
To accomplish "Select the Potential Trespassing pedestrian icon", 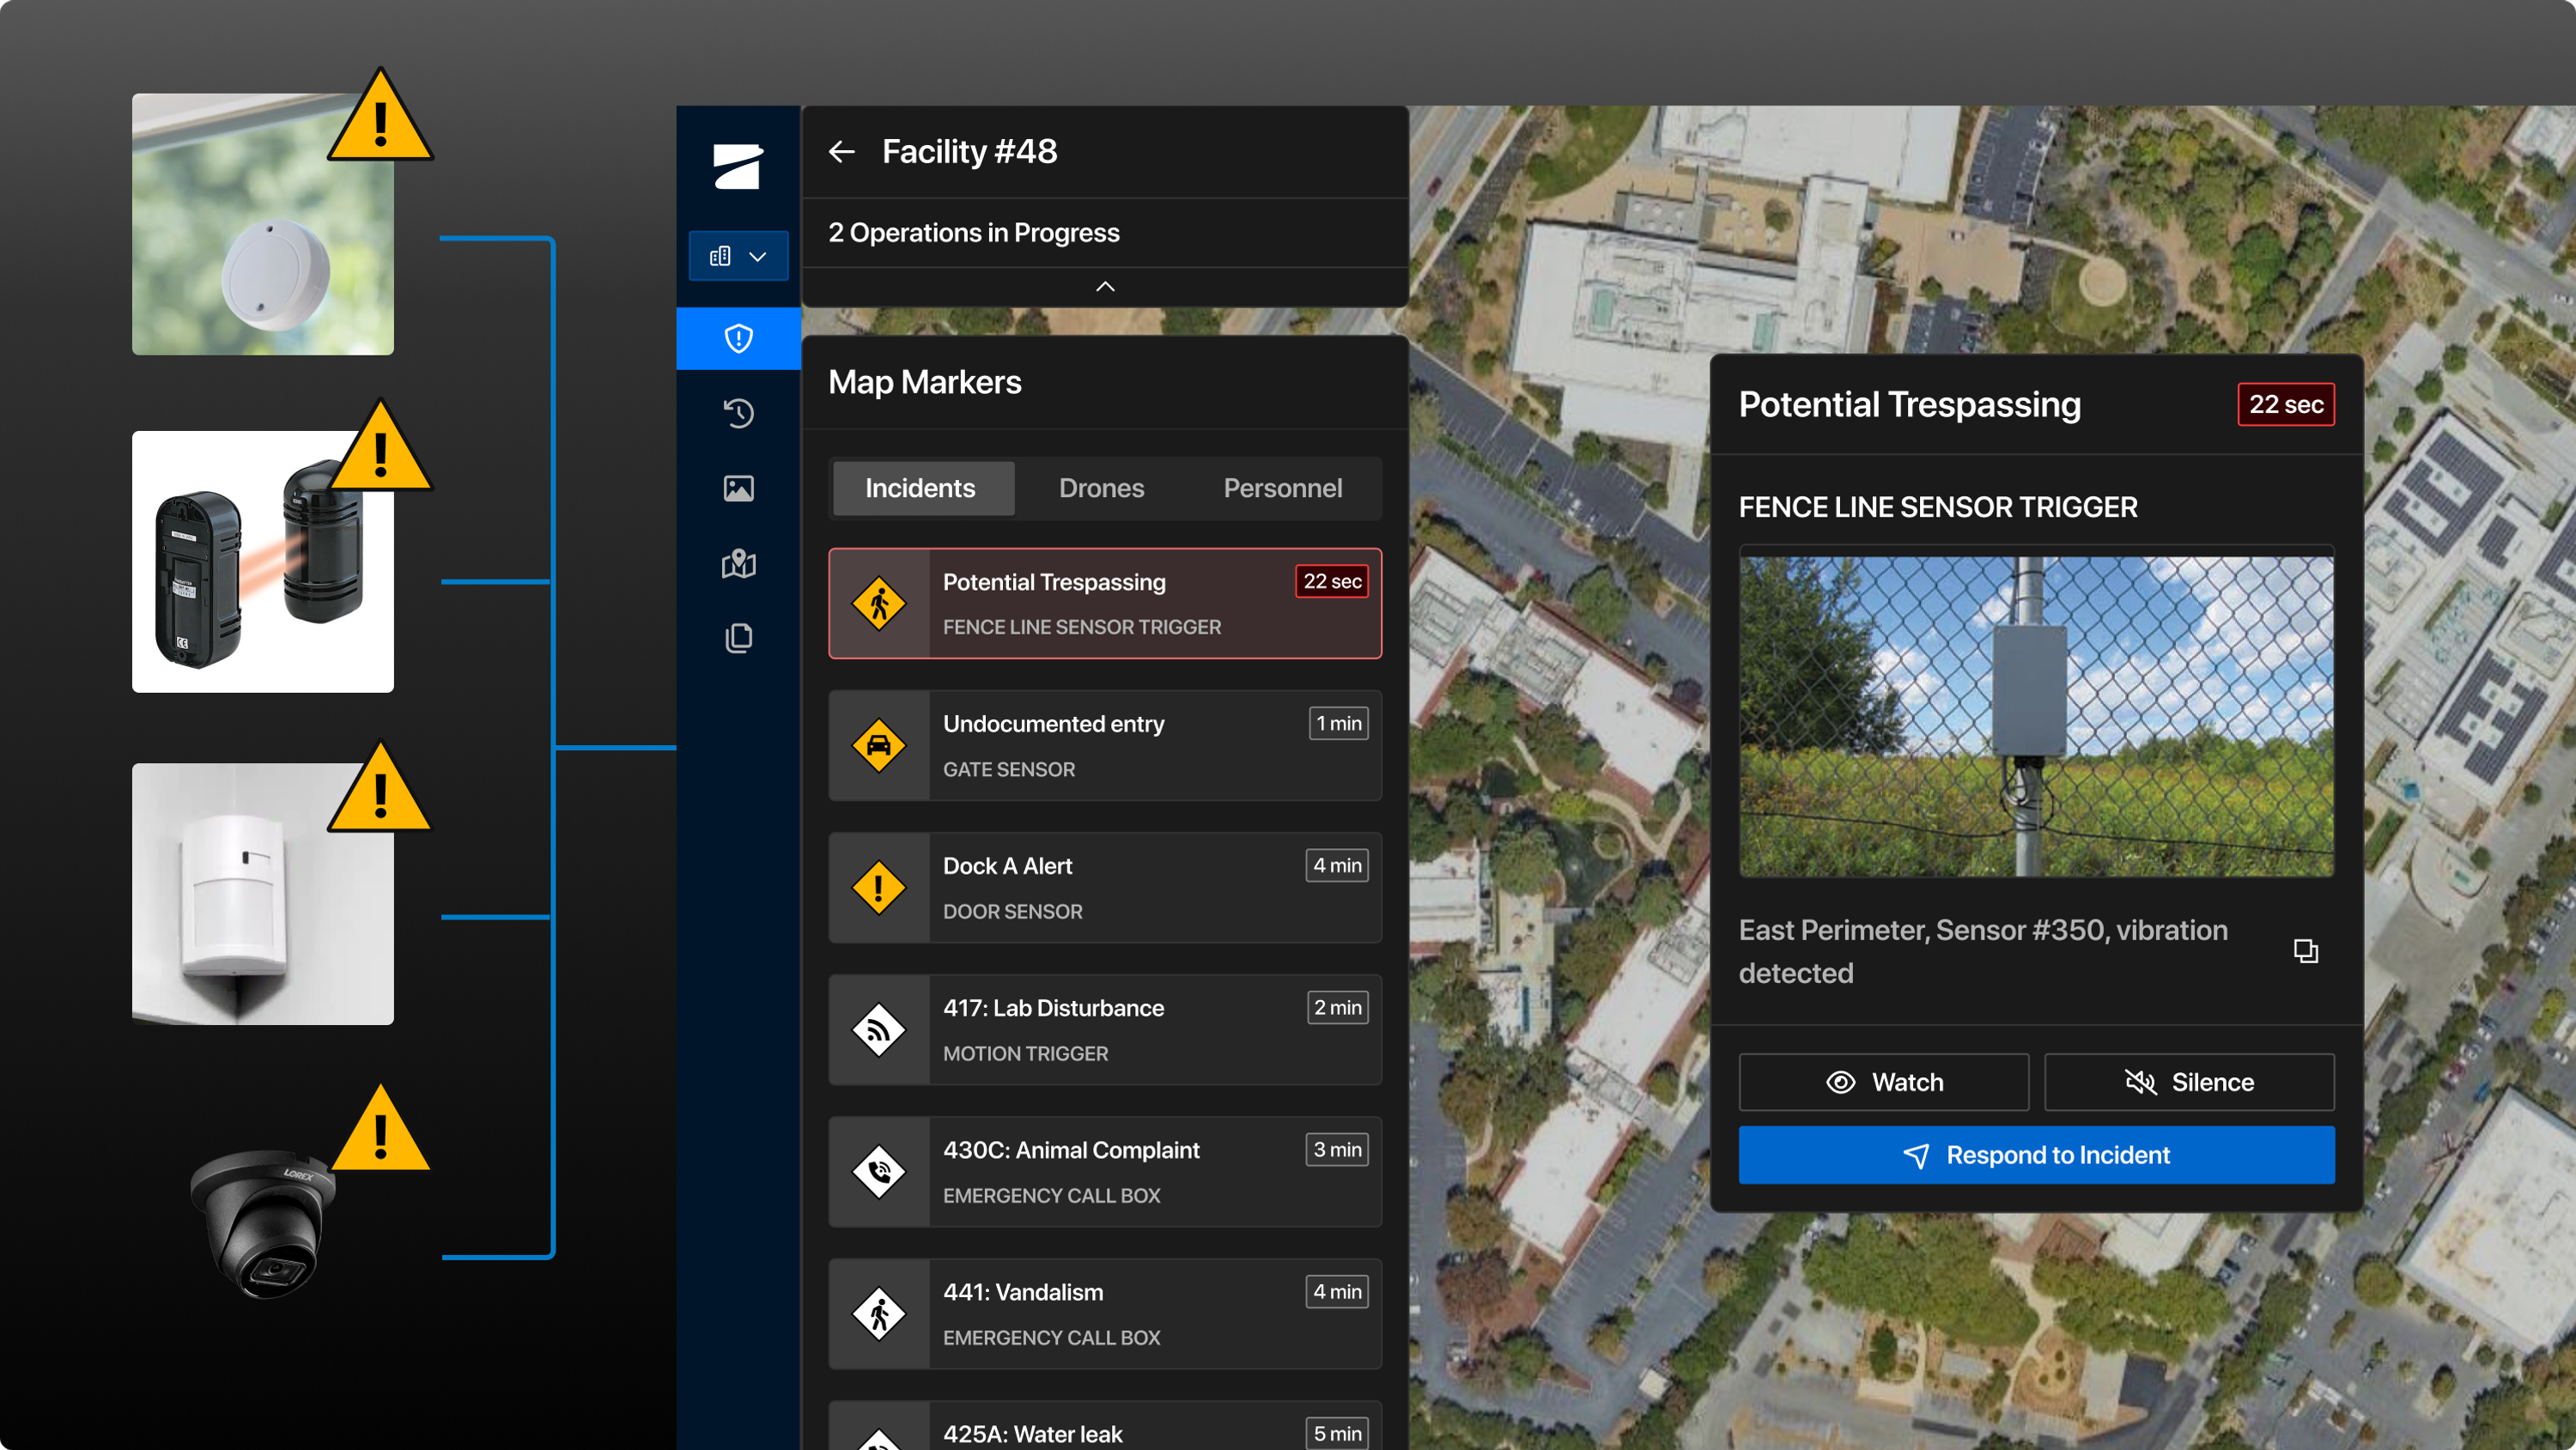I will click(879, 604).
